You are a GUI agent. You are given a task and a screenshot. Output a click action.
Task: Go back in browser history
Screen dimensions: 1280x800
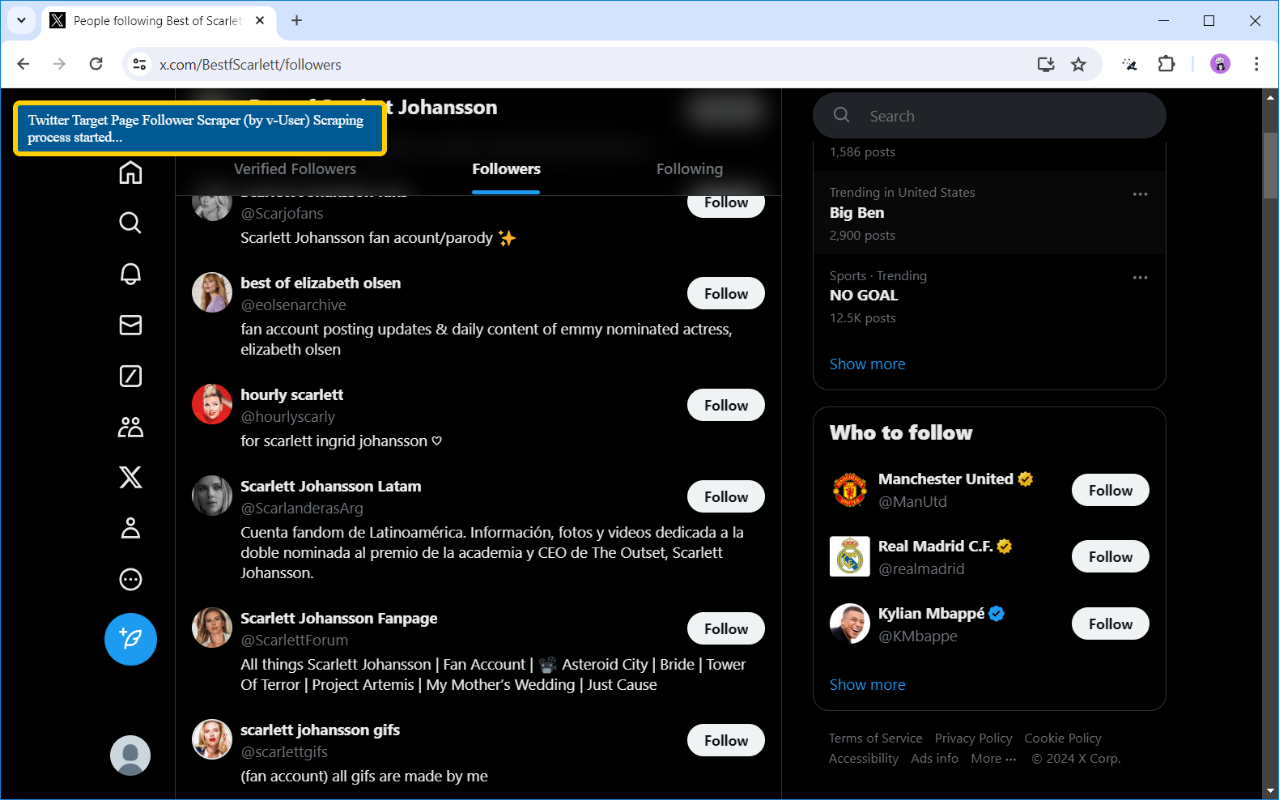pyautogui.click(x=24, y=64)
